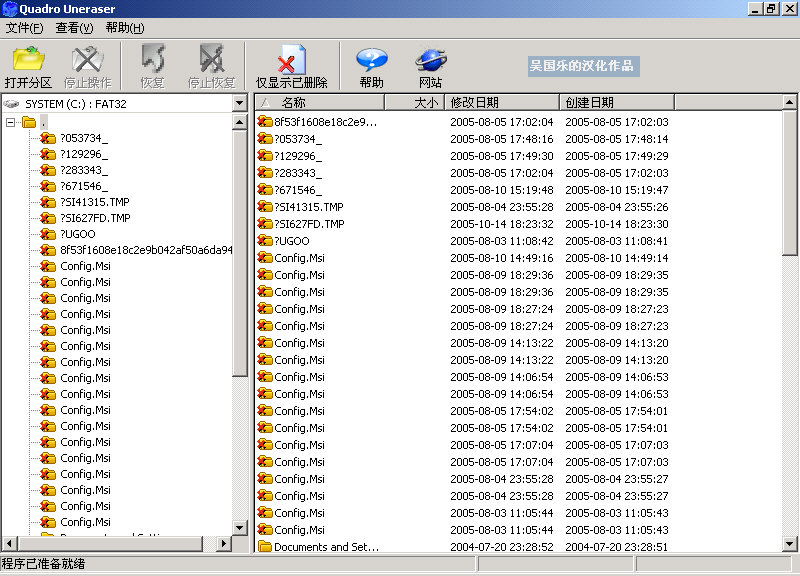Select ?129296_ name in the file list
The width and height of the screenshot is (800, 576).
pyautogui.click(x=298, y=156)
